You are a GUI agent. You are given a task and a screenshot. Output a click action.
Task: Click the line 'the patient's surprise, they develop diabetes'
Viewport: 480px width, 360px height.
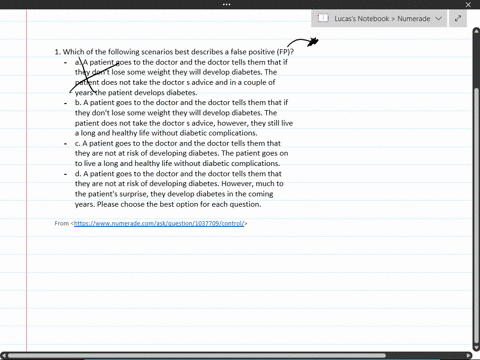pyautogui.click(x=174, y=194)
